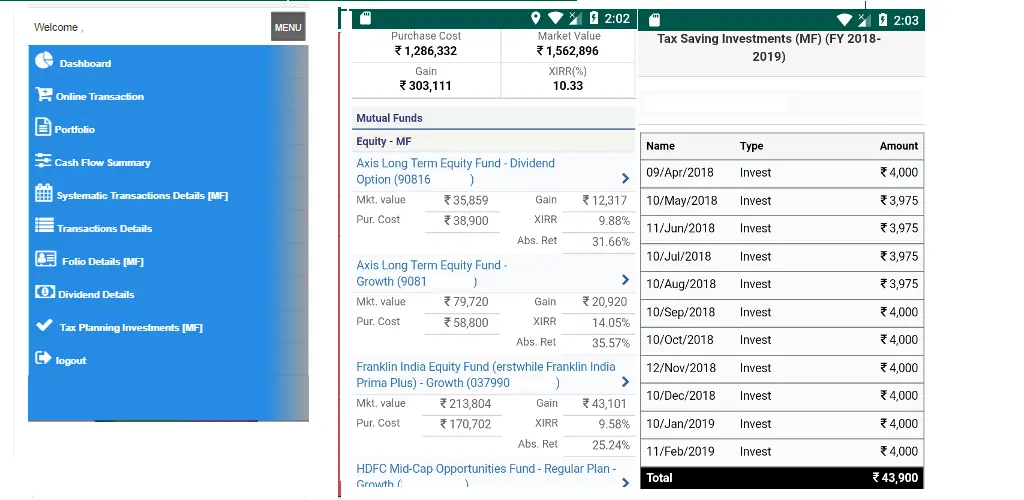The image size is (1024, 500).
Task: Click Gain ₹20,920 in Axis Growth
Action: [605, 302]
